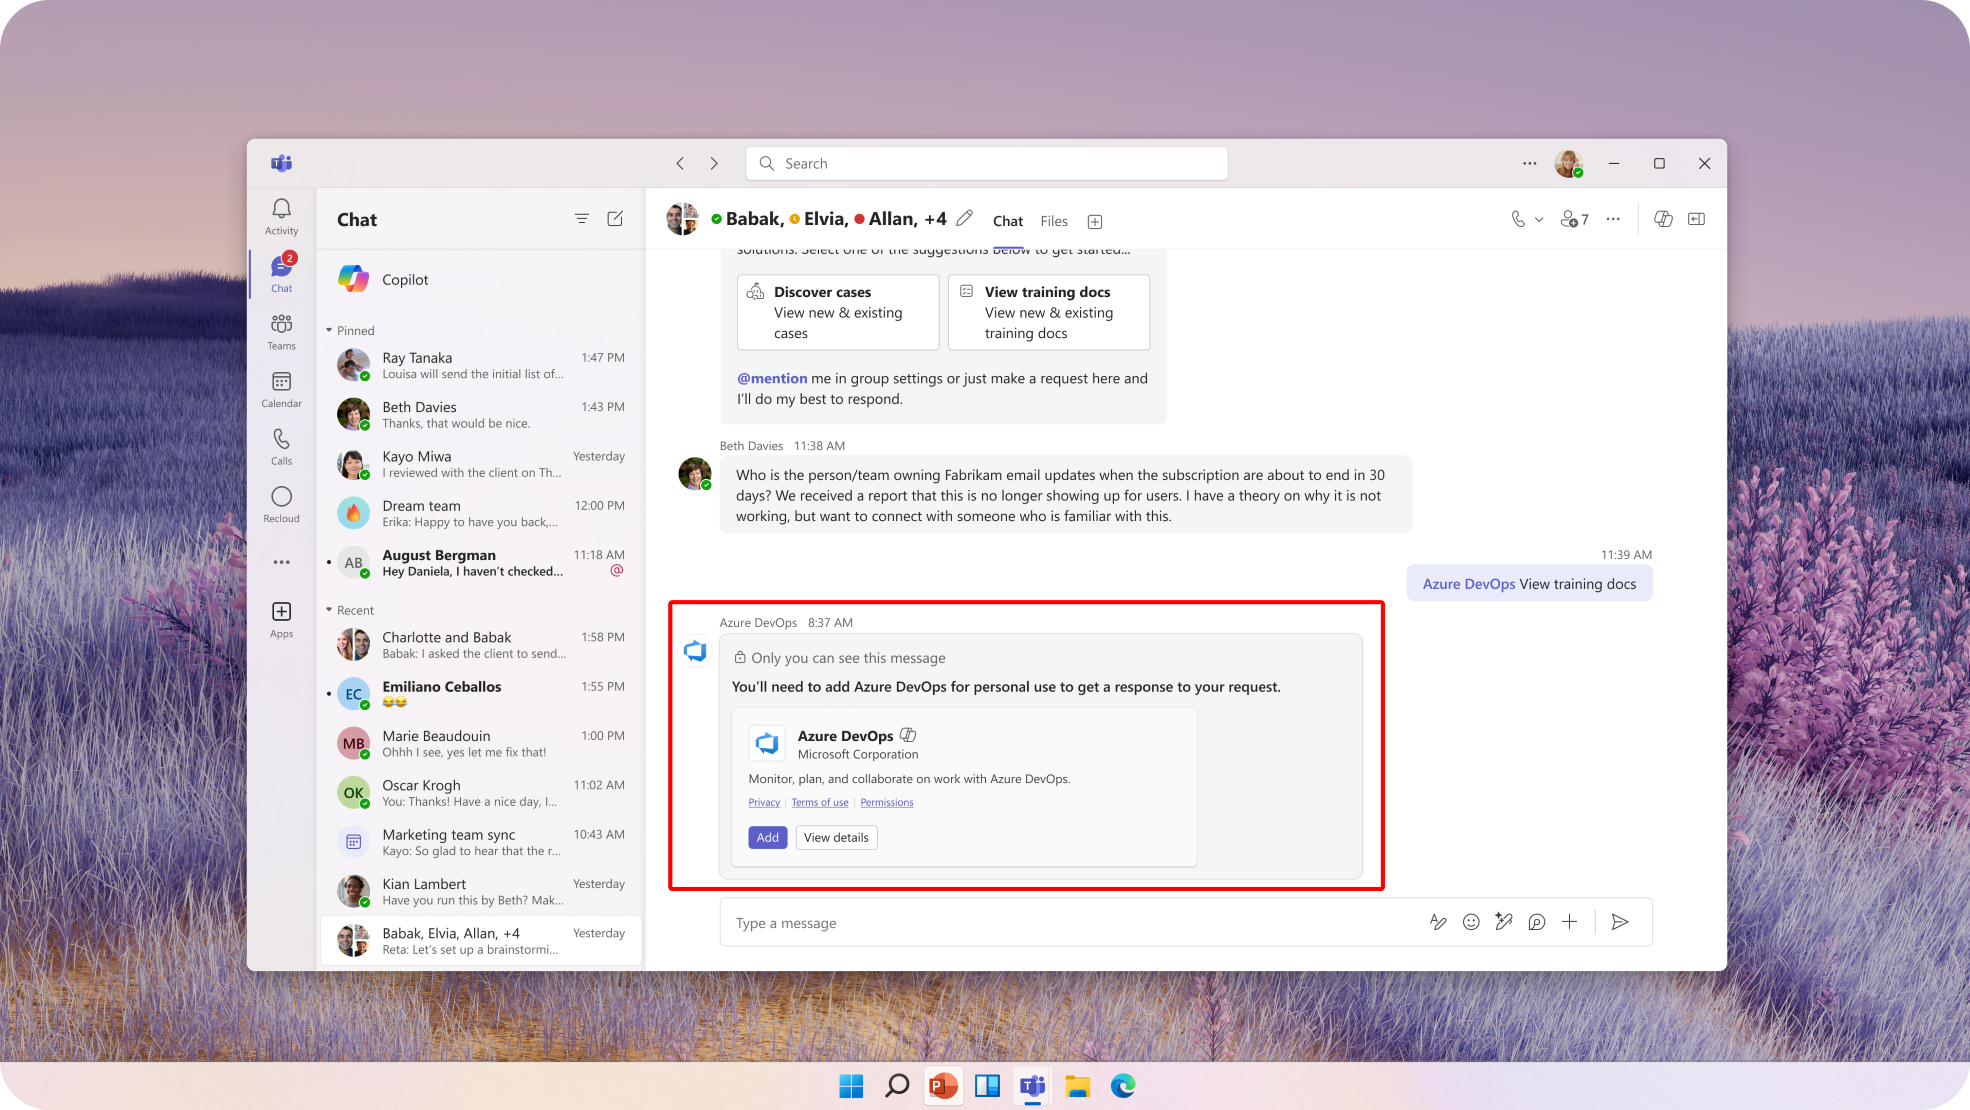Open the Activity bell icon
Image resolution: width=1970 pixels, height=1110 pixels.
pos(281,208)
